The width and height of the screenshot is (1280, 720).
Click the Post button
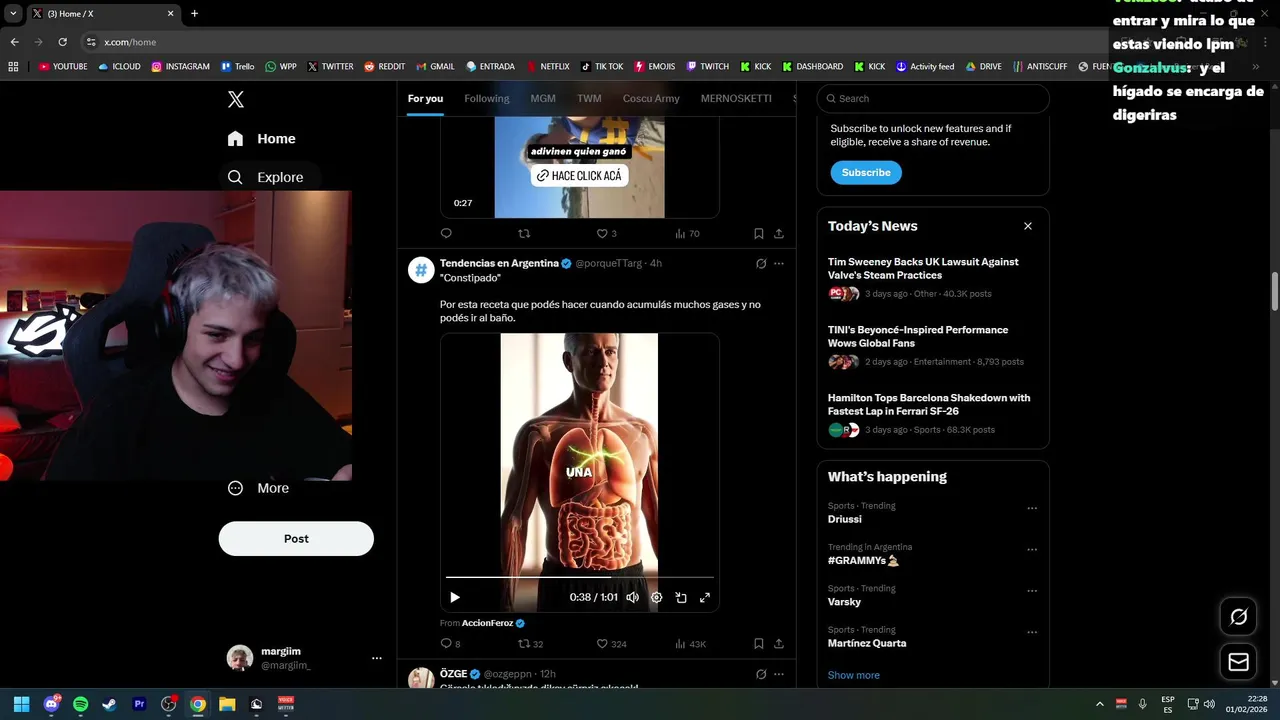click(x=296, y=538)
